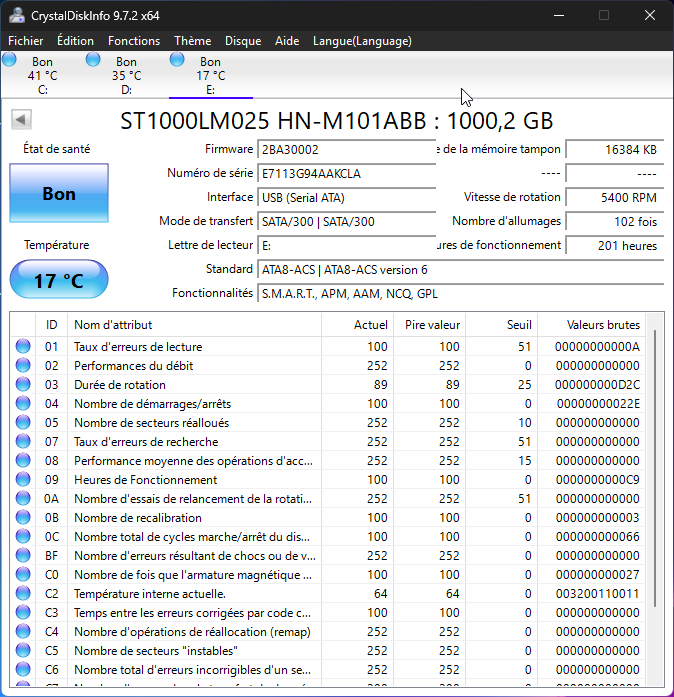The width and height of the screenshot is (674, 697).
Task: Click the Actuel column header
Action: point(357,325)
